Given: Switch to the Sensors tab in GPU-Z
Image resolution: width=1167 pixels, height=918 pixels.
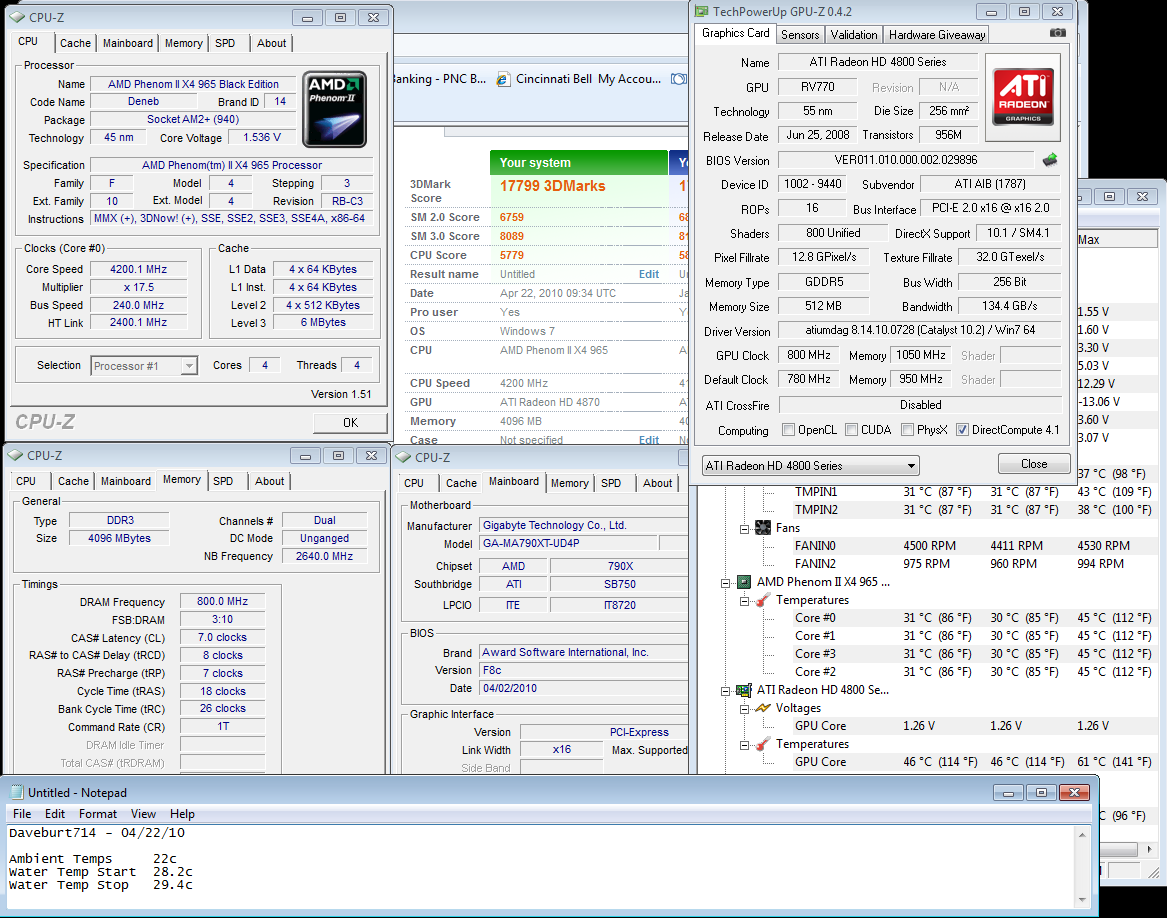Looking at the screenshot, I should click(x=800, y=34).
